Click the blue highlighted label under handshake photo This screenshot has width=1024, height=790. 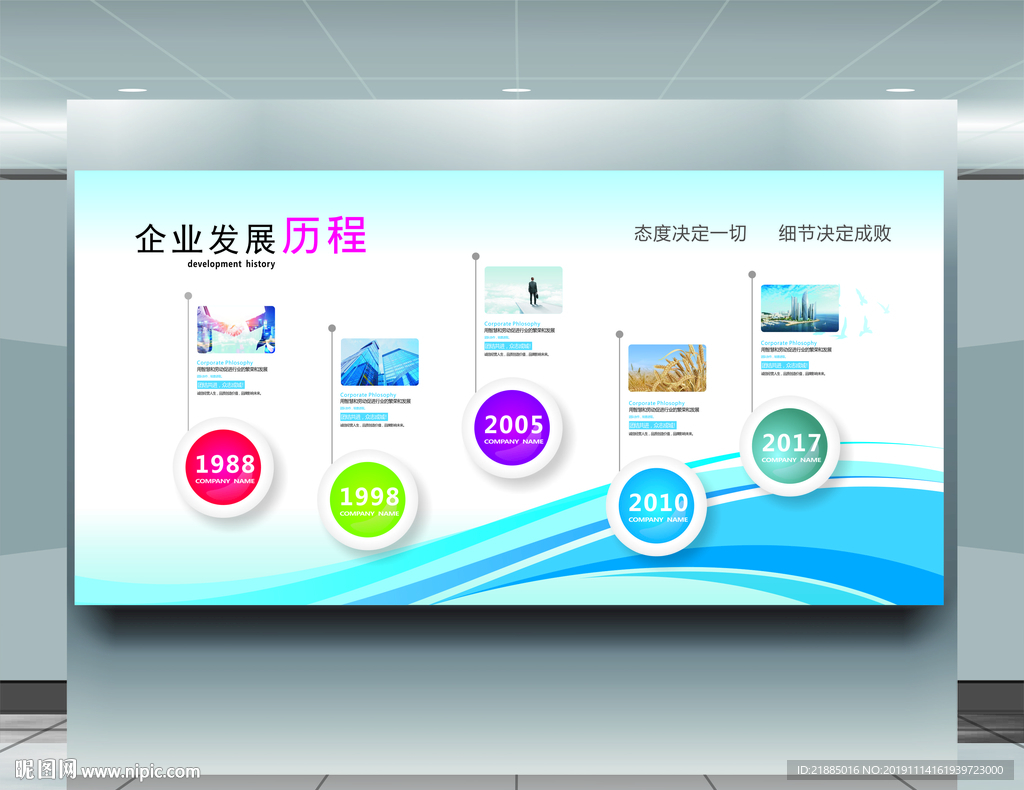(221, 385)
